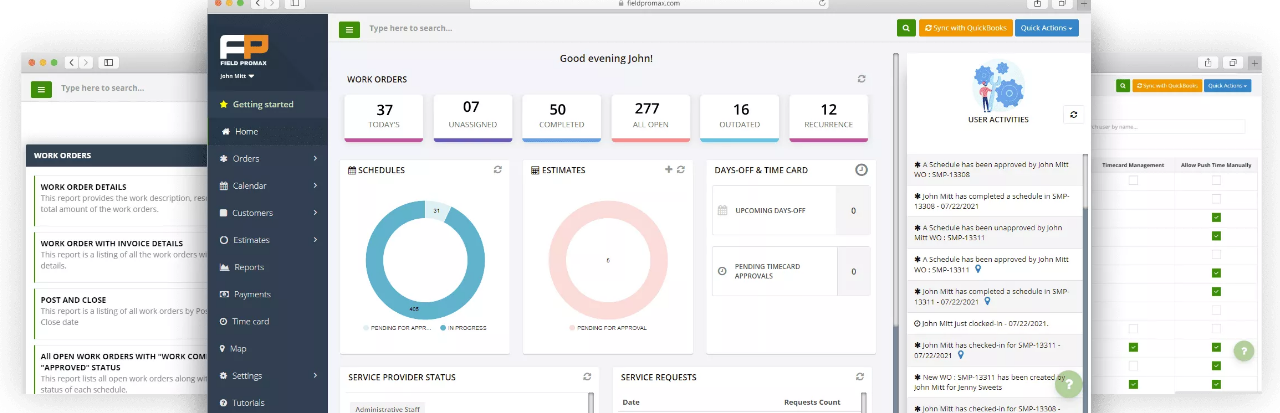This screenshot has height=413, width=1280.
Task: Open the Quick Actions dropdown
Action: tap(1046, 28)
